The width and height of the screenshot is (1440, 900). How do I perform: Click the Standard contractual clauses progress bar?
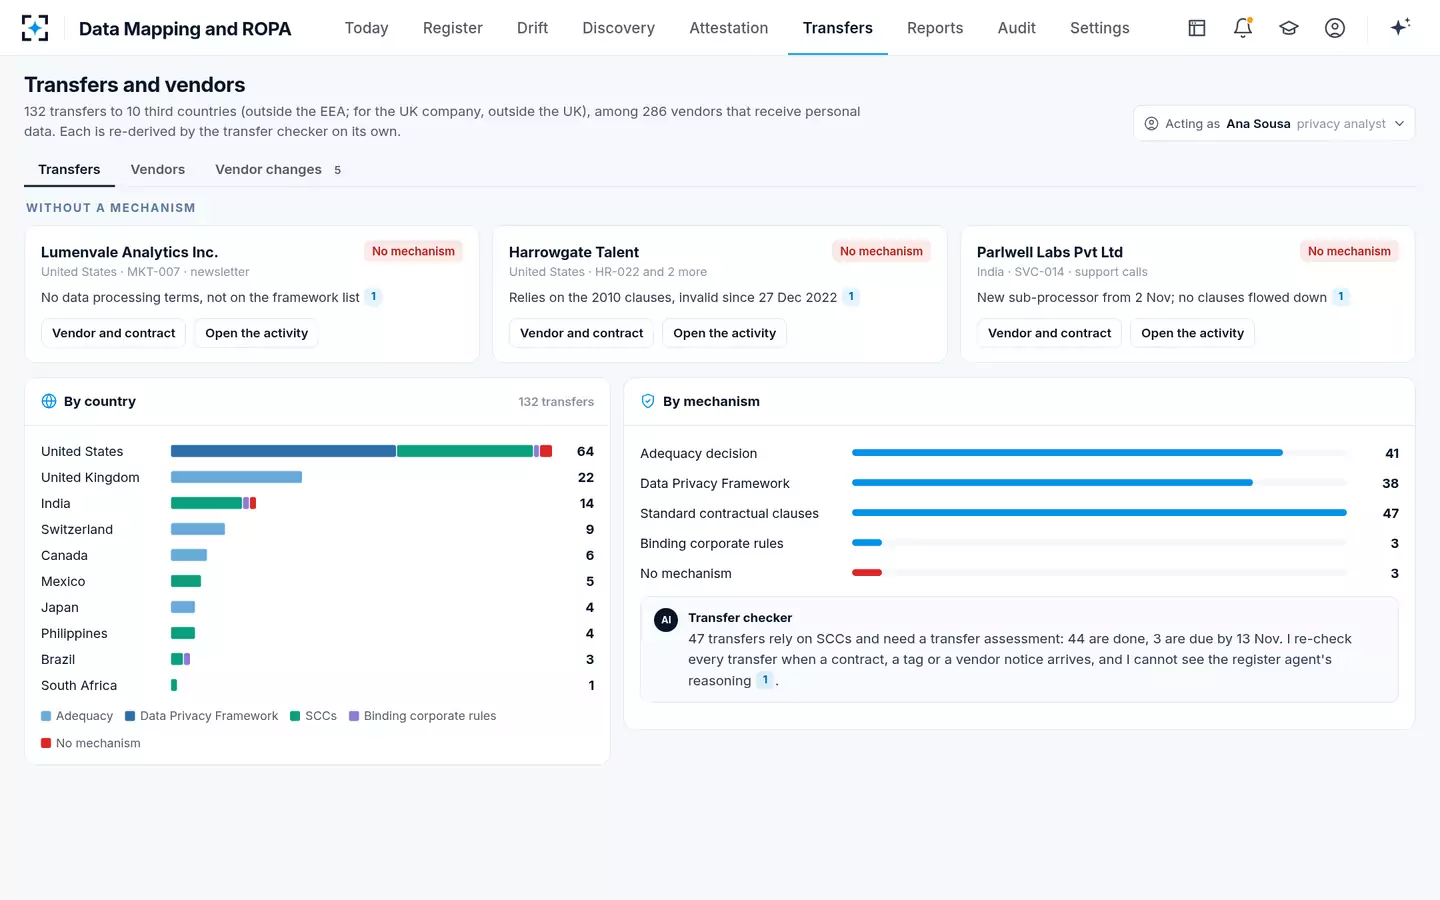pyautogui.click(x=1099, y=513)
